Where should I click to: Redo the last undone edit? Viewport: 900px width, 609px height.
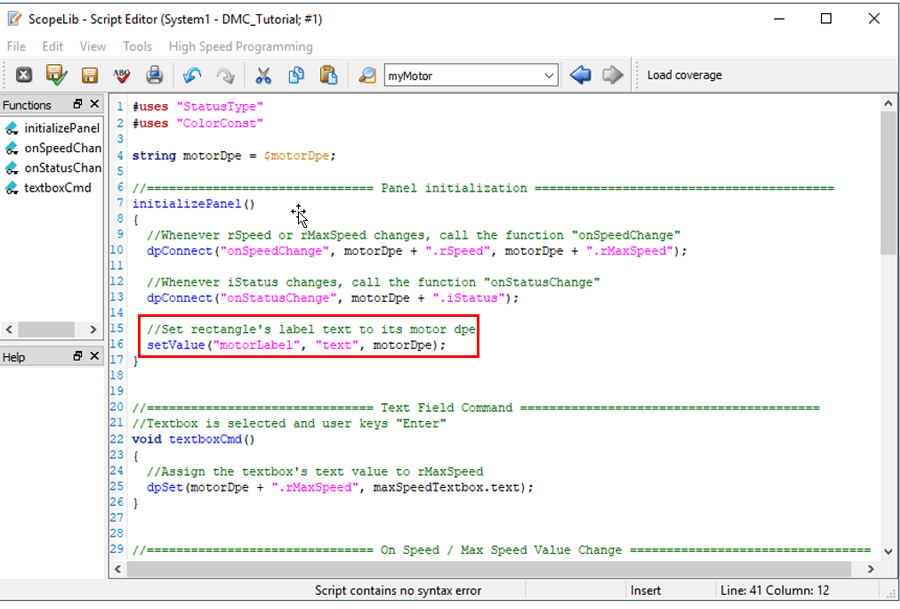click(x=225, y=75)
